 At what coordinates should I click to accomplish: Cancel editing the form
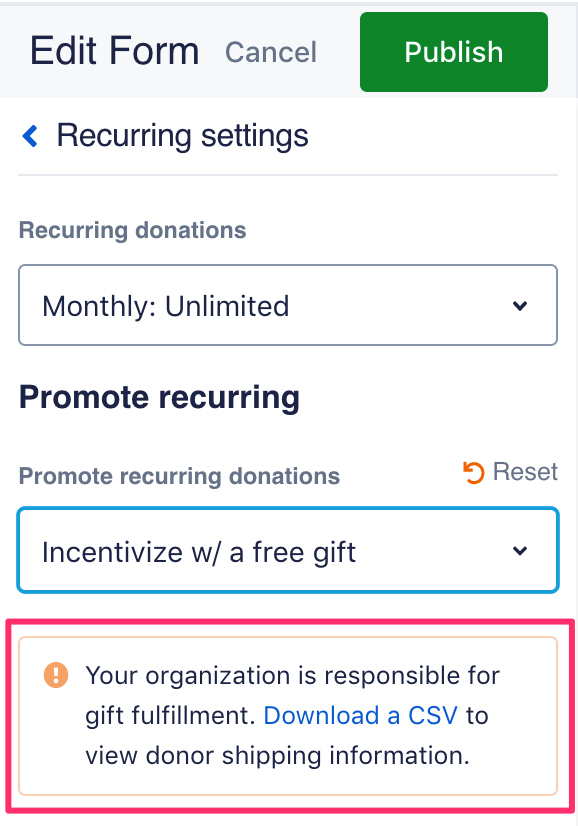pos(271,52)
